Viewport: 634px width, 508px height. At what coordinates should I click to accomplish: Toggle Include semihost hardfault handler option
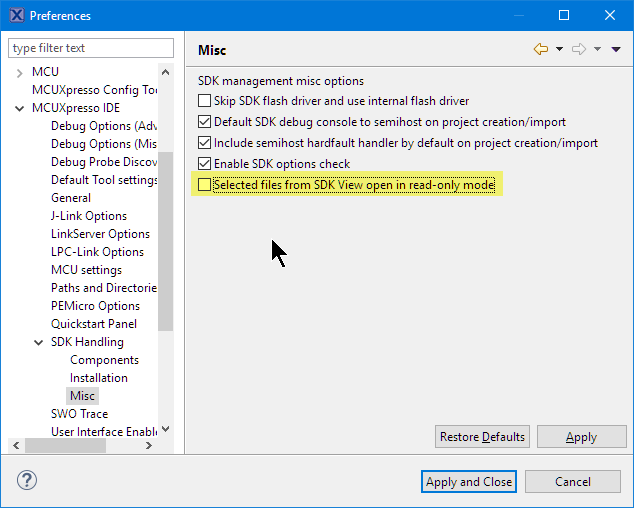[x=205, y=143]
